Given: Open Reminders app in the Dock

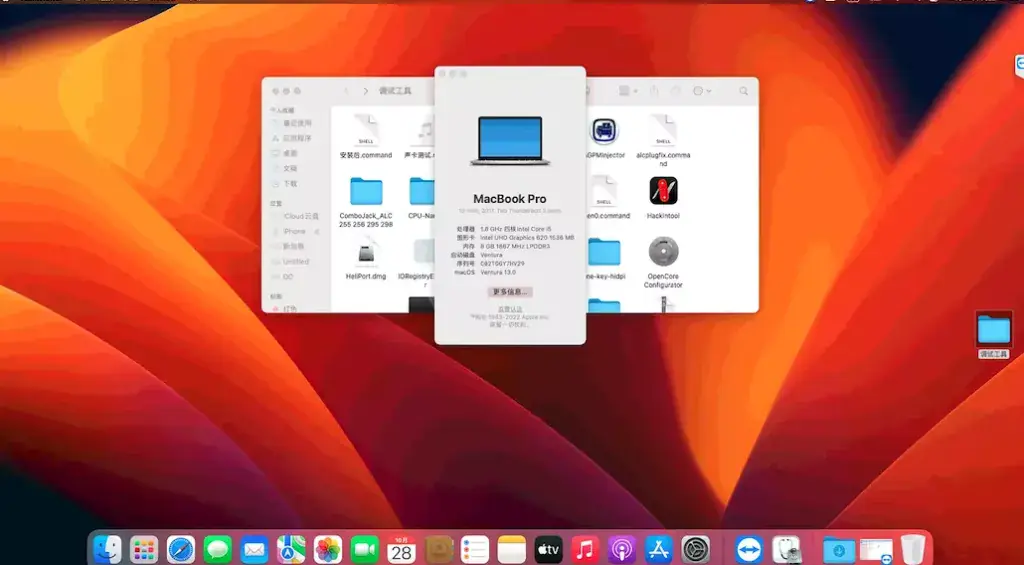Looking at the screenshot, I should 475,550.
